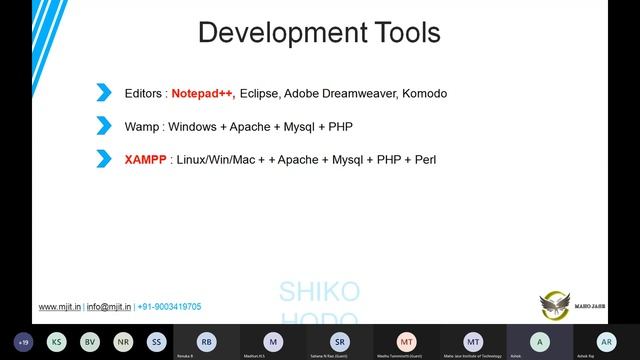The image size is (640, 360).
Task: Click the arrow bullet beside XAMPP
Action: (x=104, y=159)
